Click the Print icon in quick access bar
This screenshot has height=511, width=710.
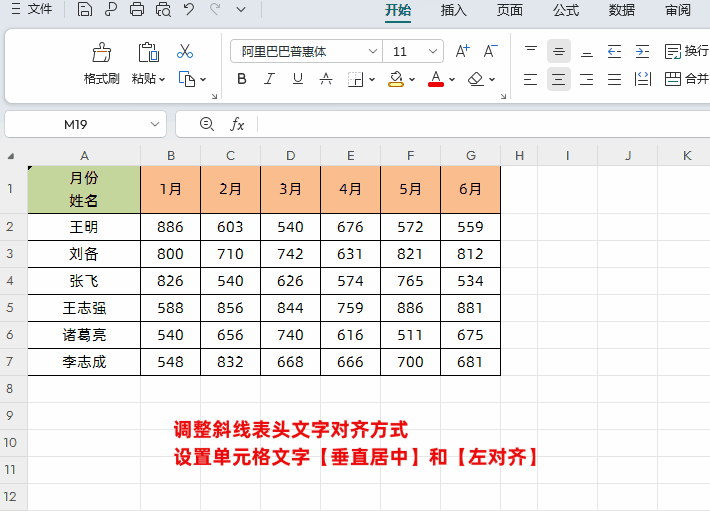pos(136,10)
